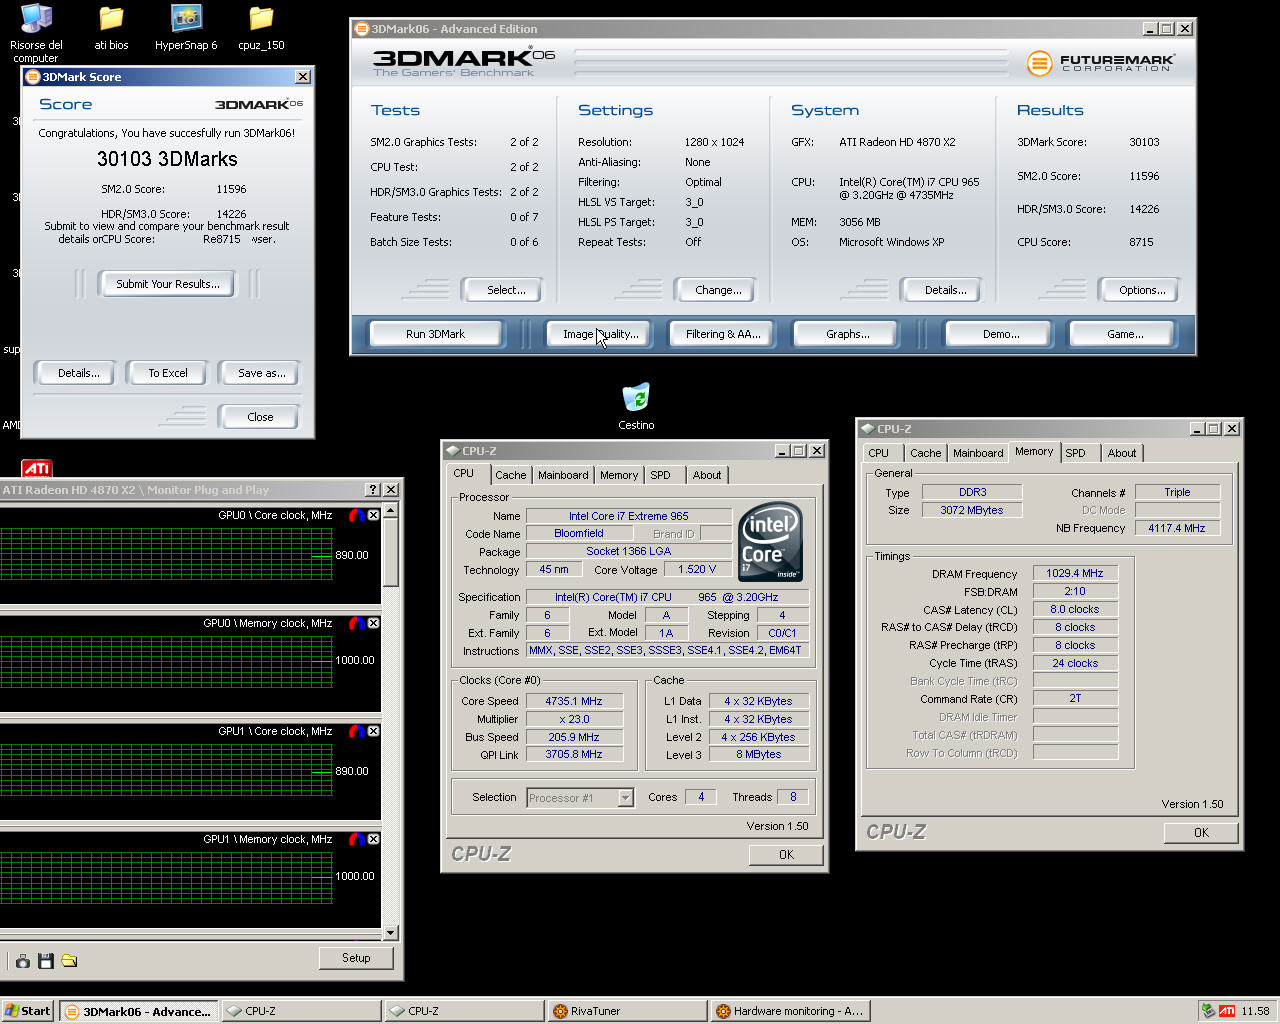The height and width of the screenshot is (1024, 1280).
Task: Open Cache tab in CPU-Z processor window
Action: point(510,475)
